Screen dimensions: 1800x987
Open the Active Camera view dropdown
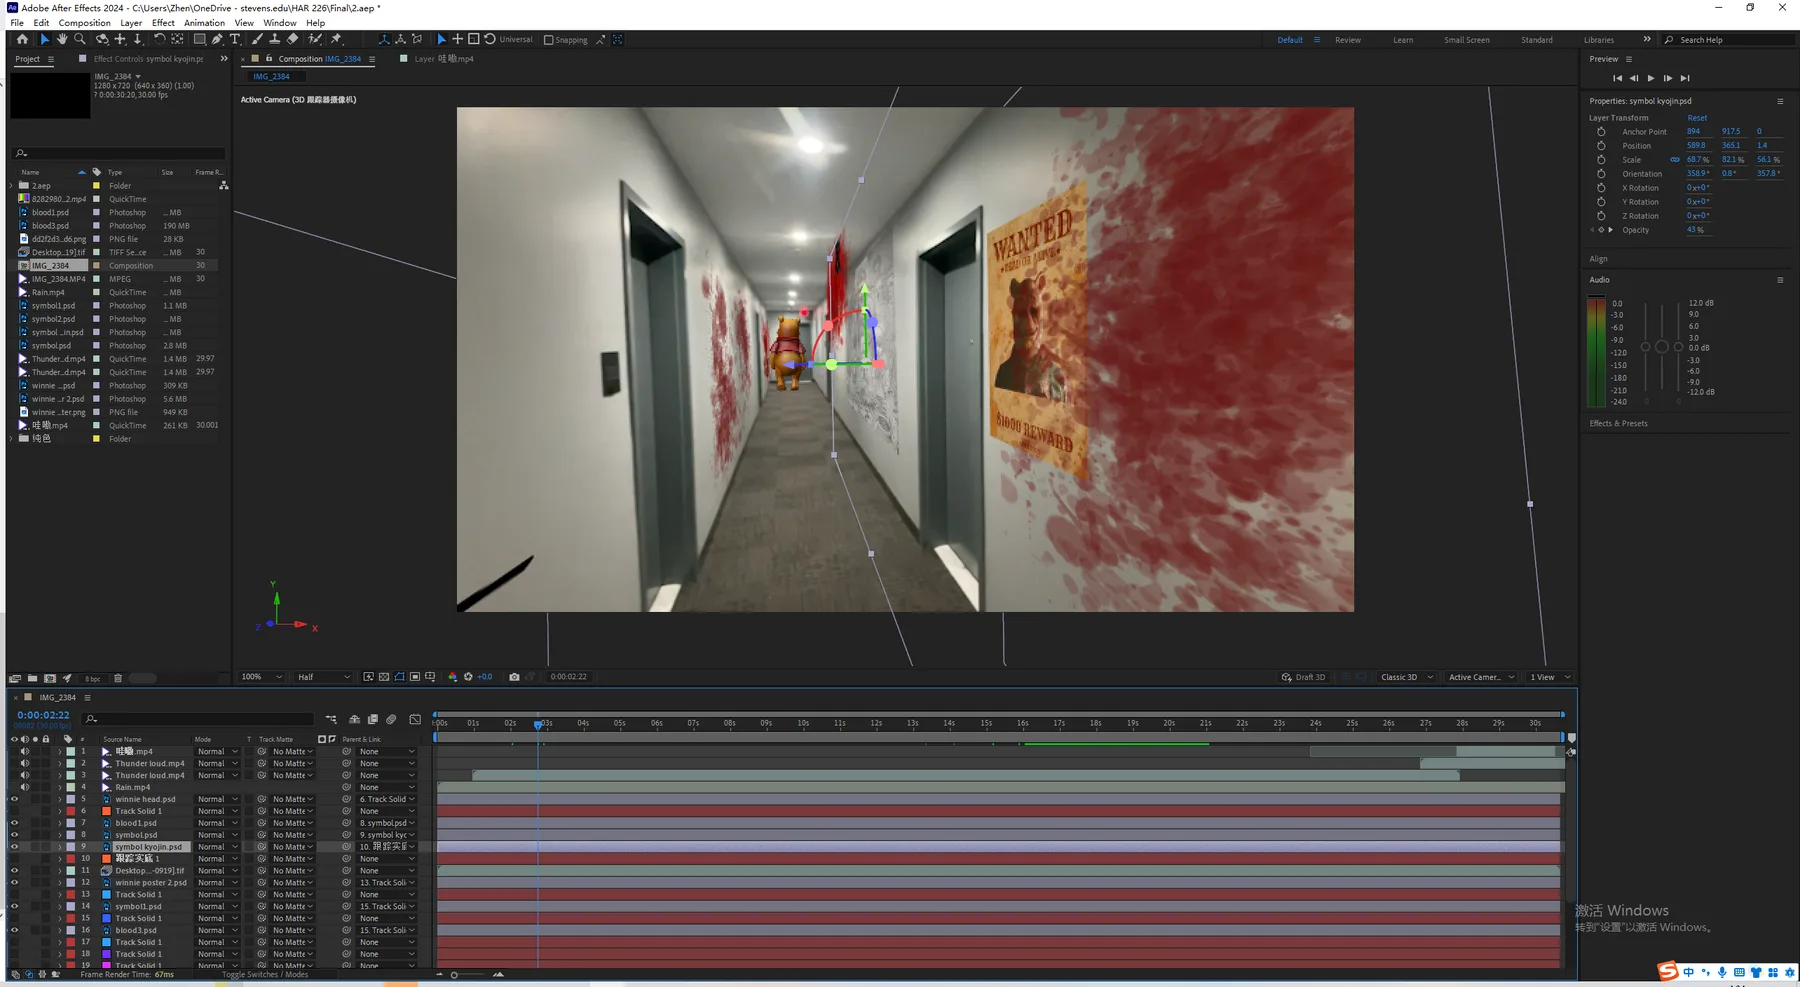point(1481,677)
